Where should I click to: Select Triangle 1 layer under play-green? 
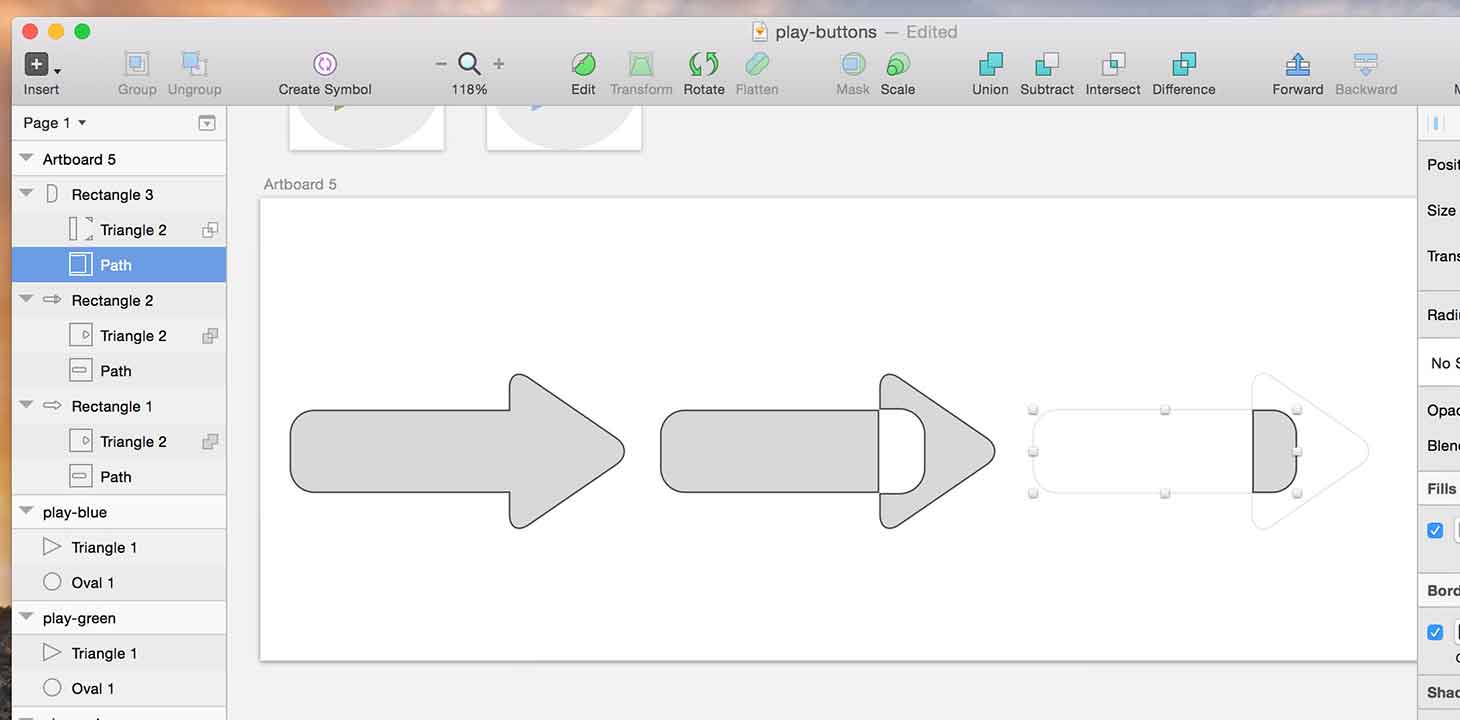pyautogui.click(x=119, y=653)
